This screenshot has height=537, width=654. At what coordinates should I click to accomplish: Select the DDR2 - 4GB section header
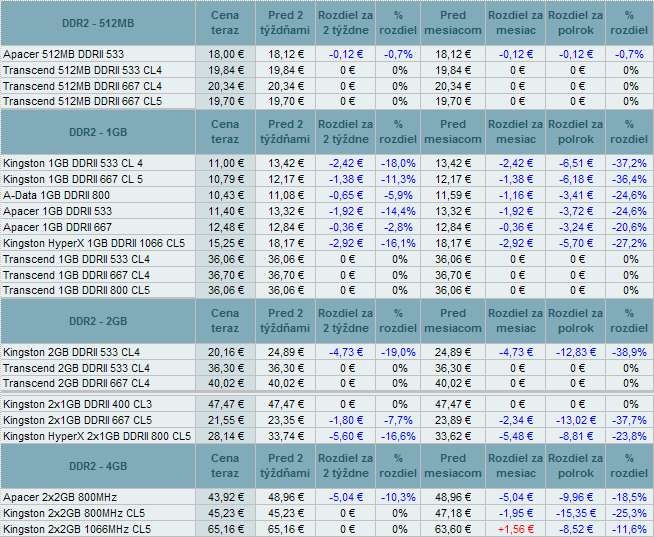pos(98,466)
